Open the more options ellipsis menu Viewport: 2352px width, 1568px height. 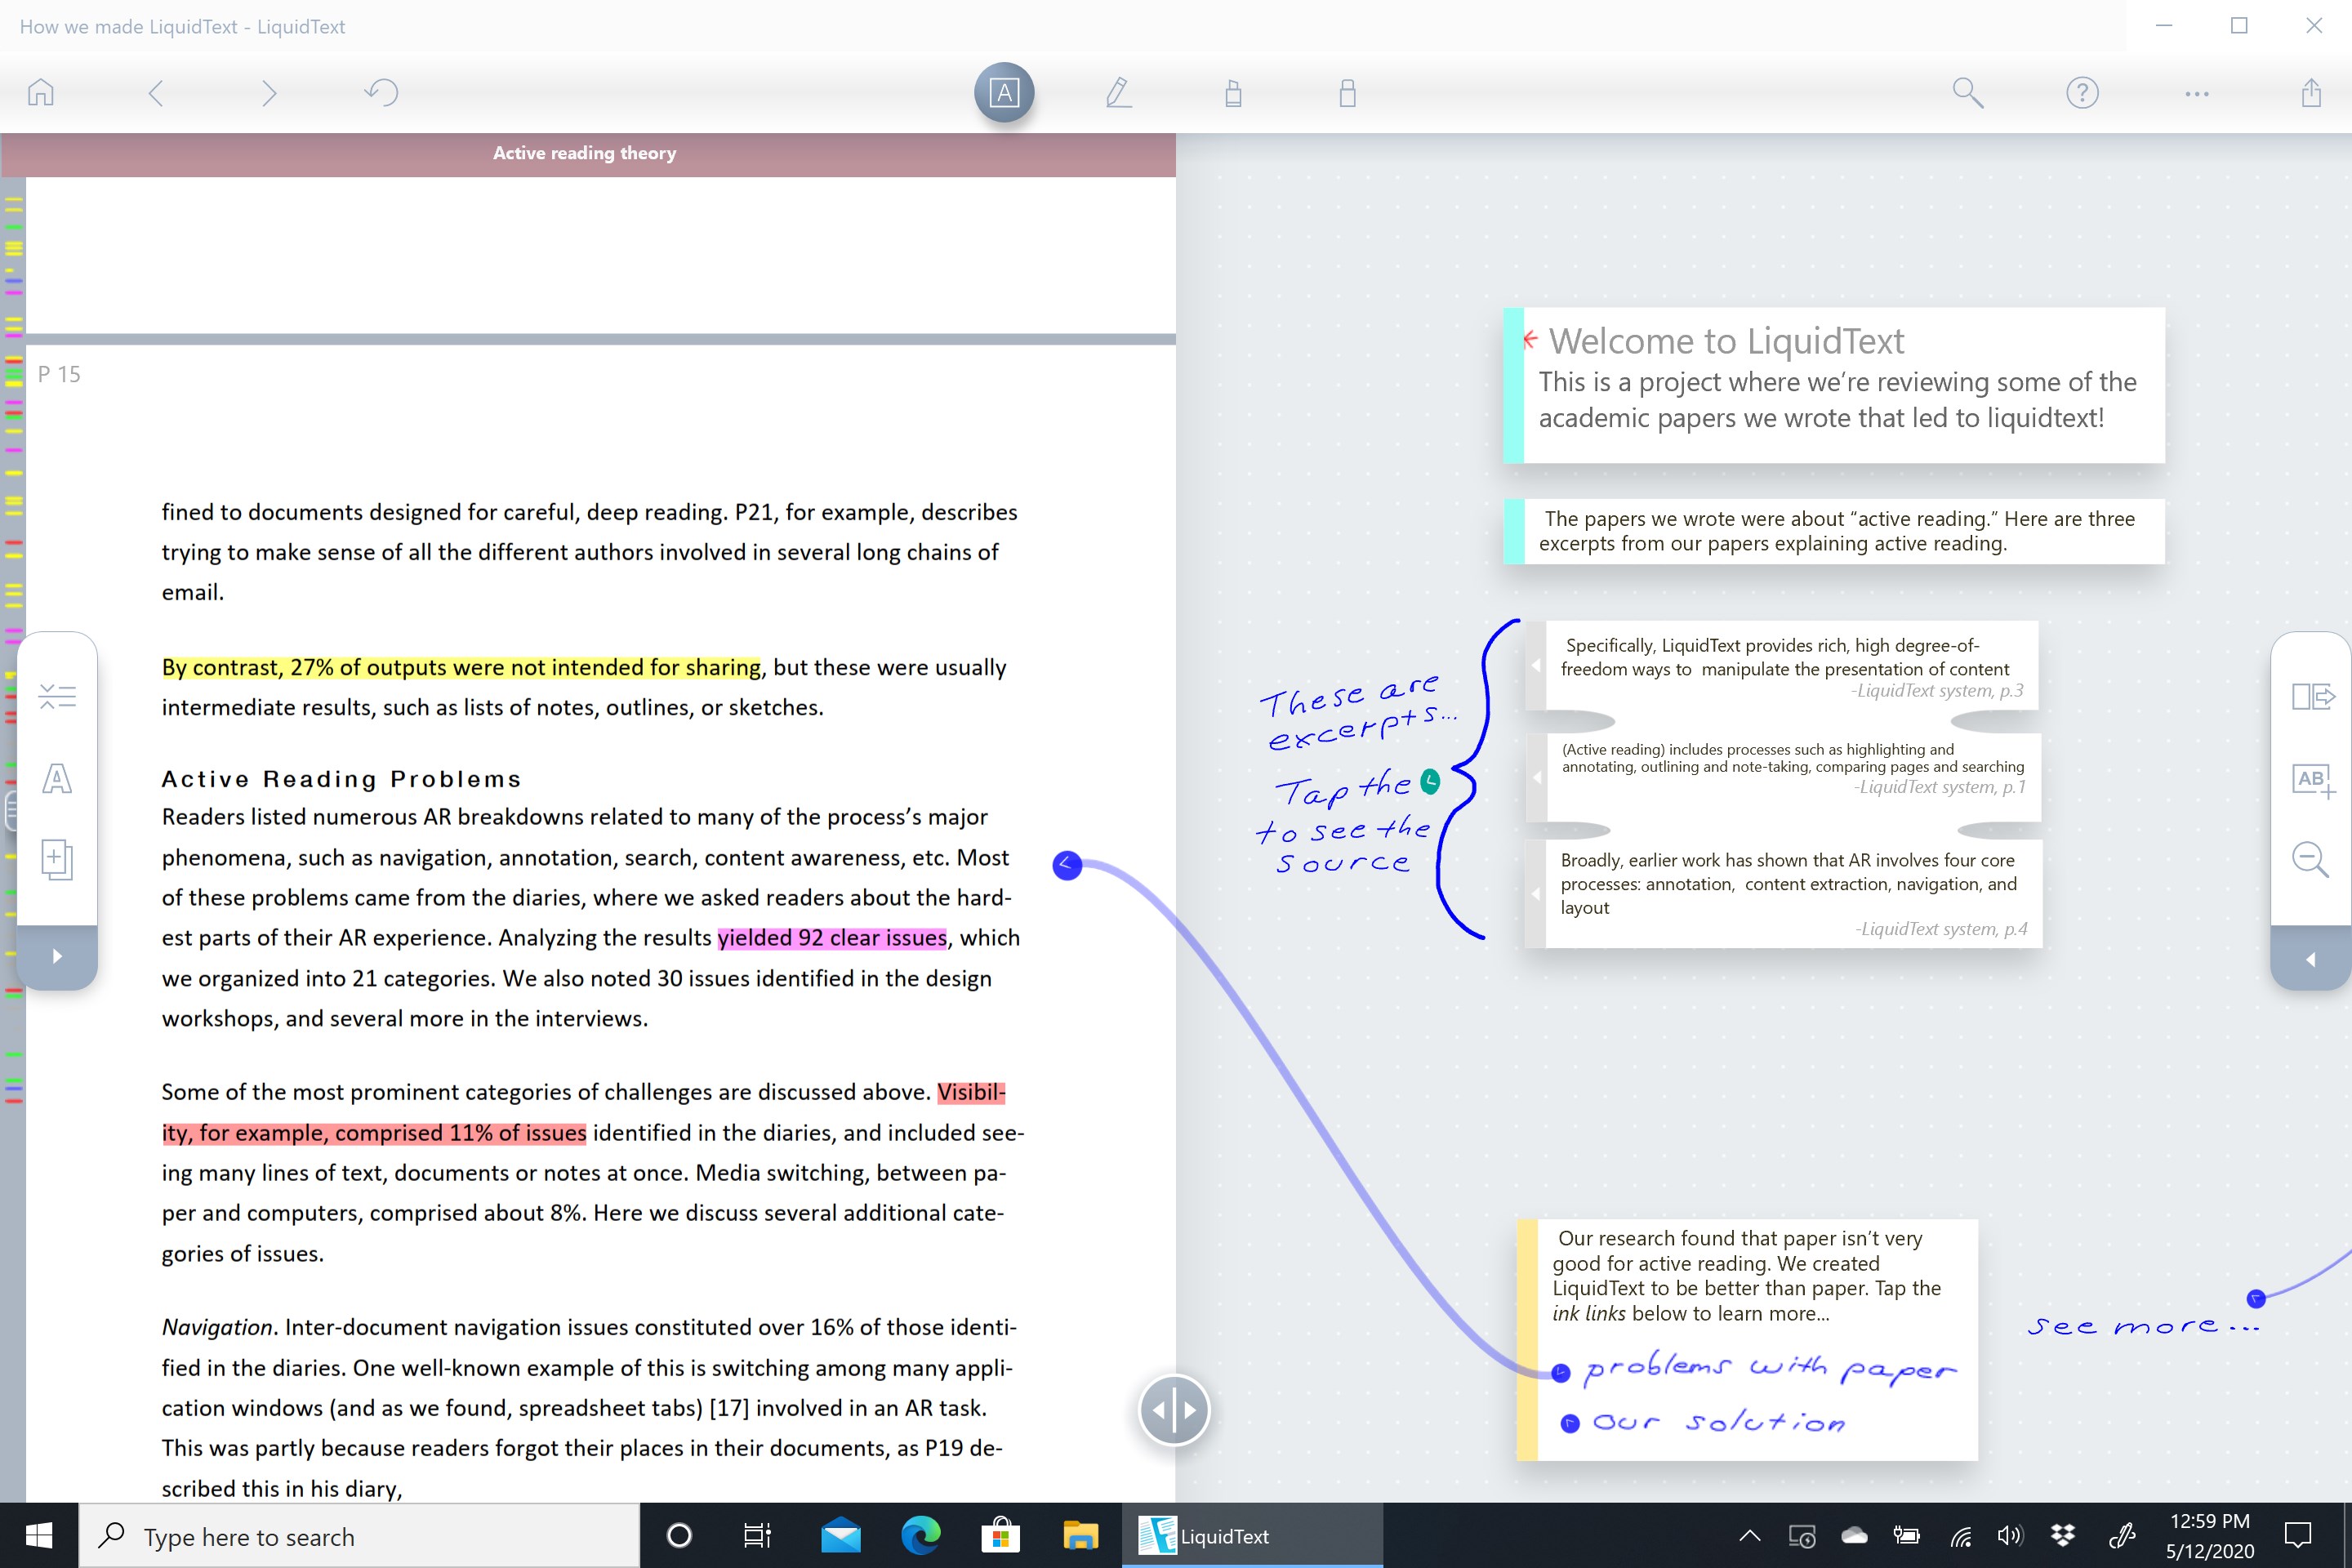coord(2196,93)
